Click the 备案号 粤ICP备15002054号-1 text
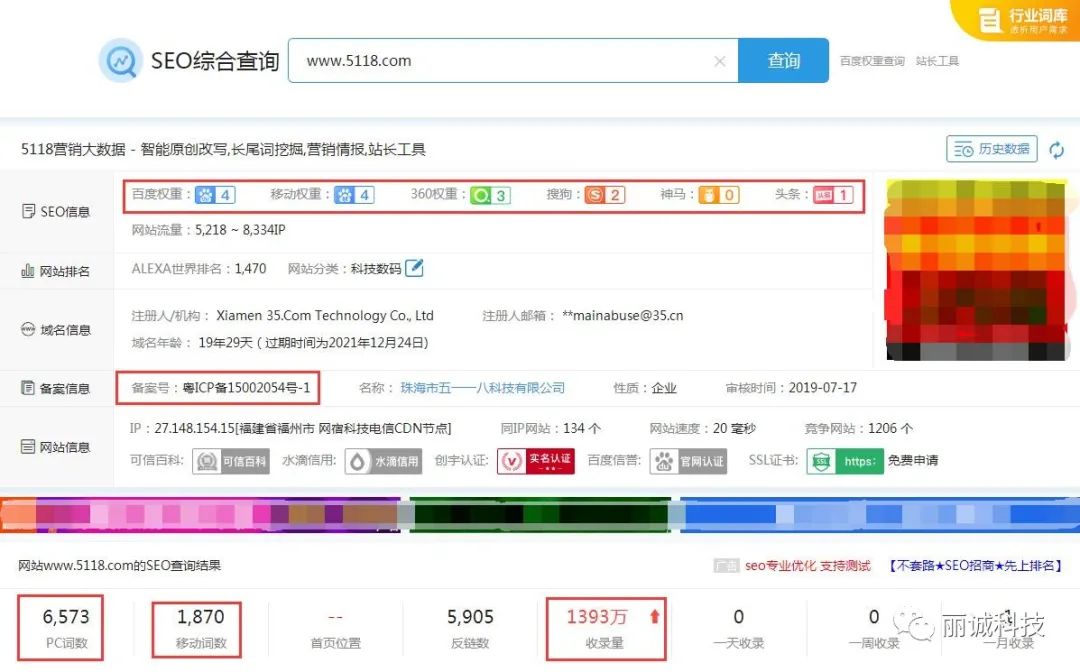This screenshot has height=672, width=1080. (x=220, y=388)
